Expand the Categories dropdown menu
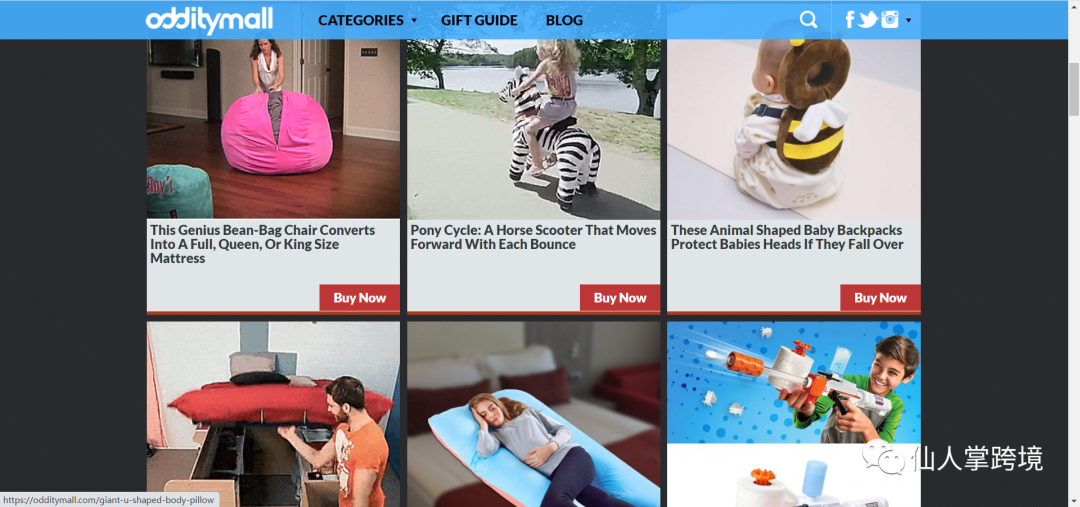 [x=367, y=20]
